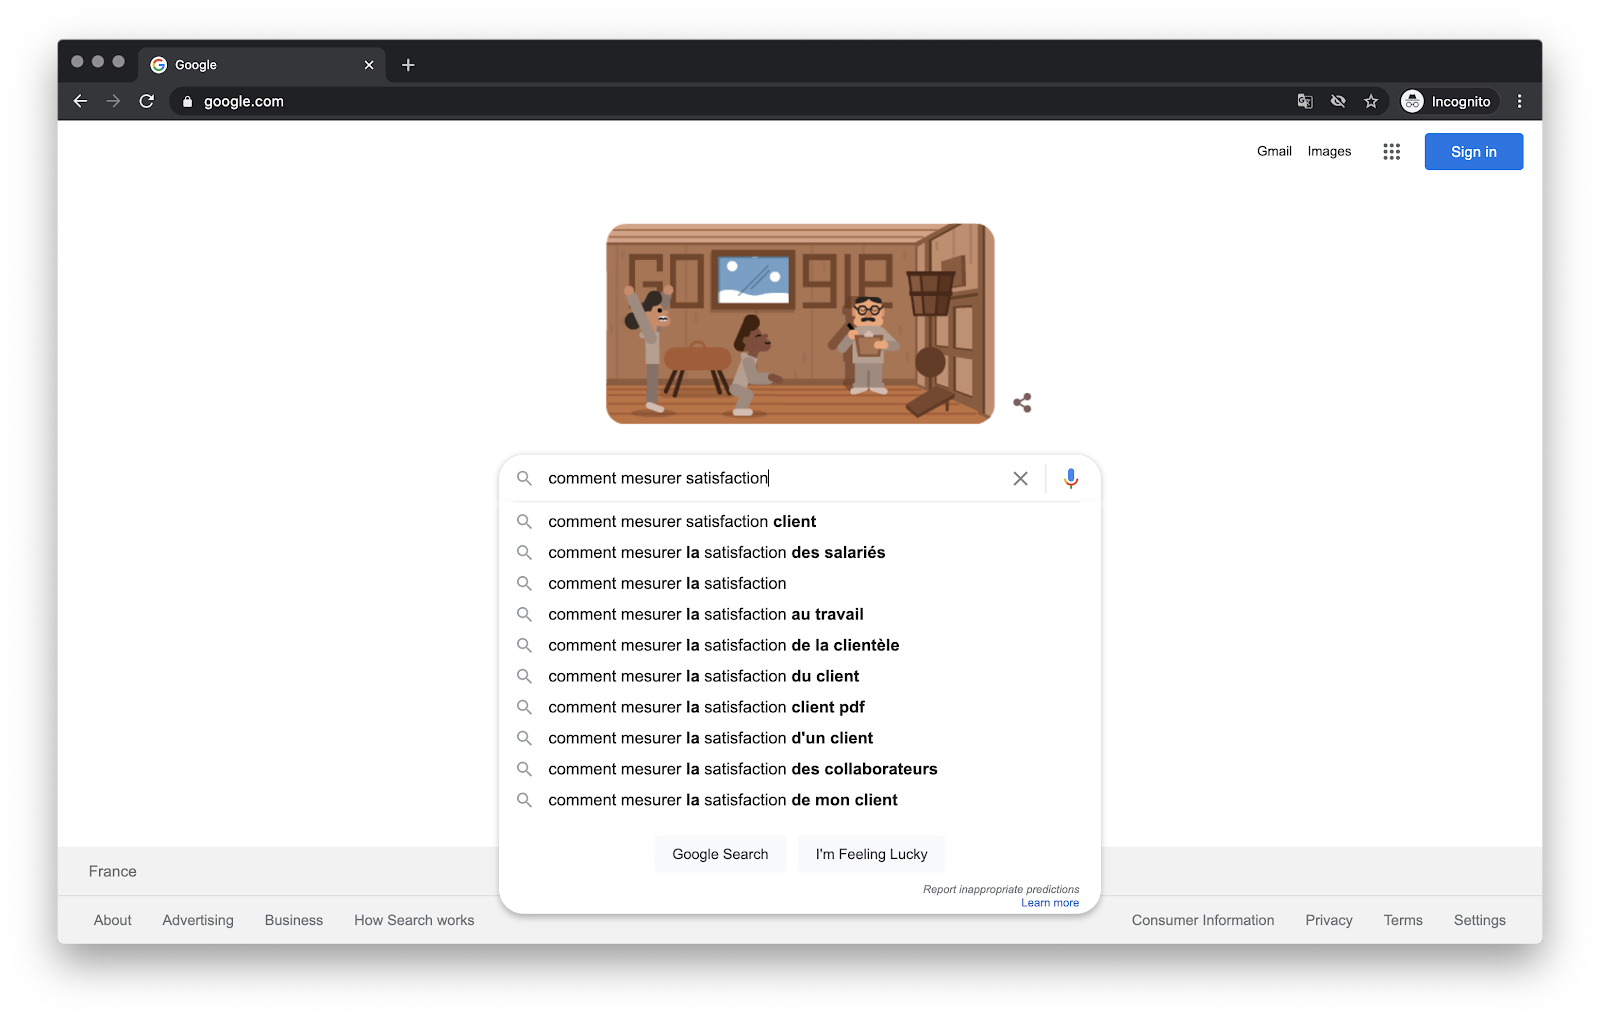
Task: Click the magnifier icon beside 'client pdf' suggestion
Action: [x=524, y=707]
